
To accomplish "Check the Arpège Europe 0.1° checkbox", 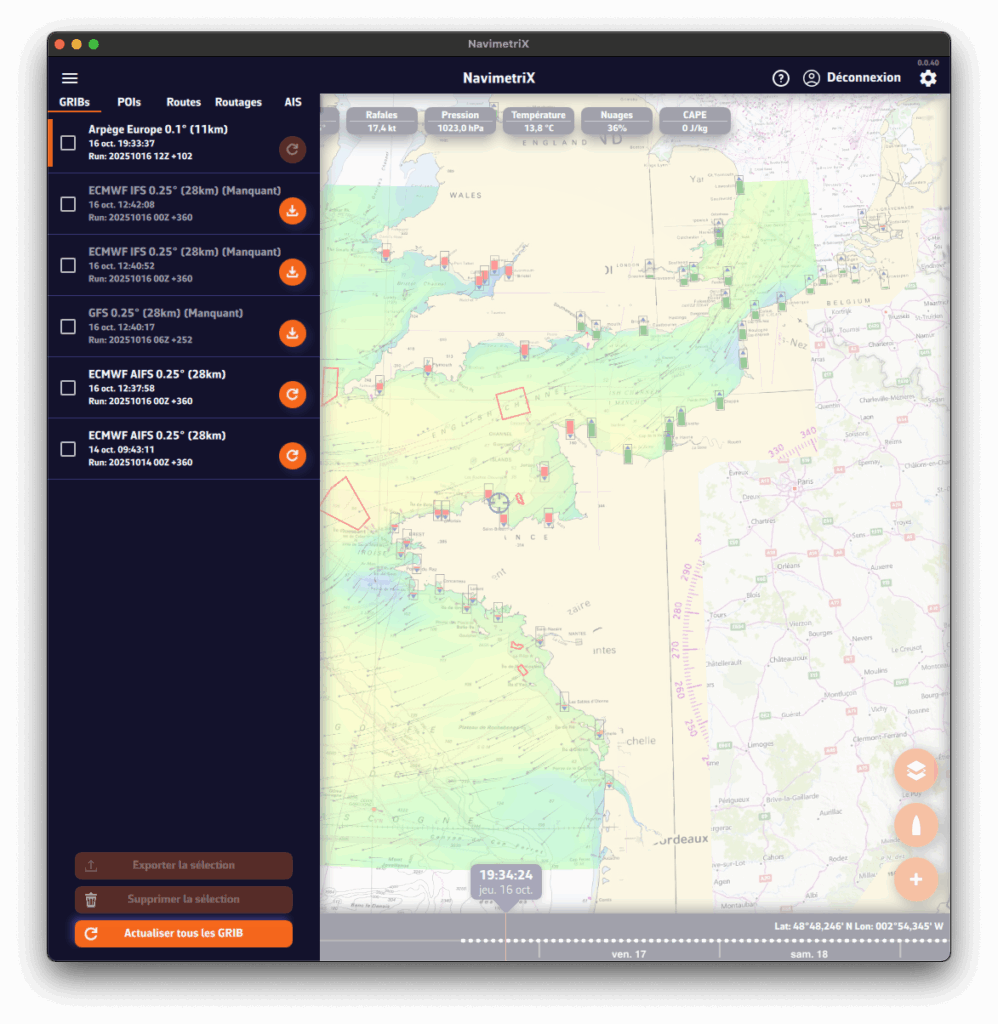I will coord(68,143).
